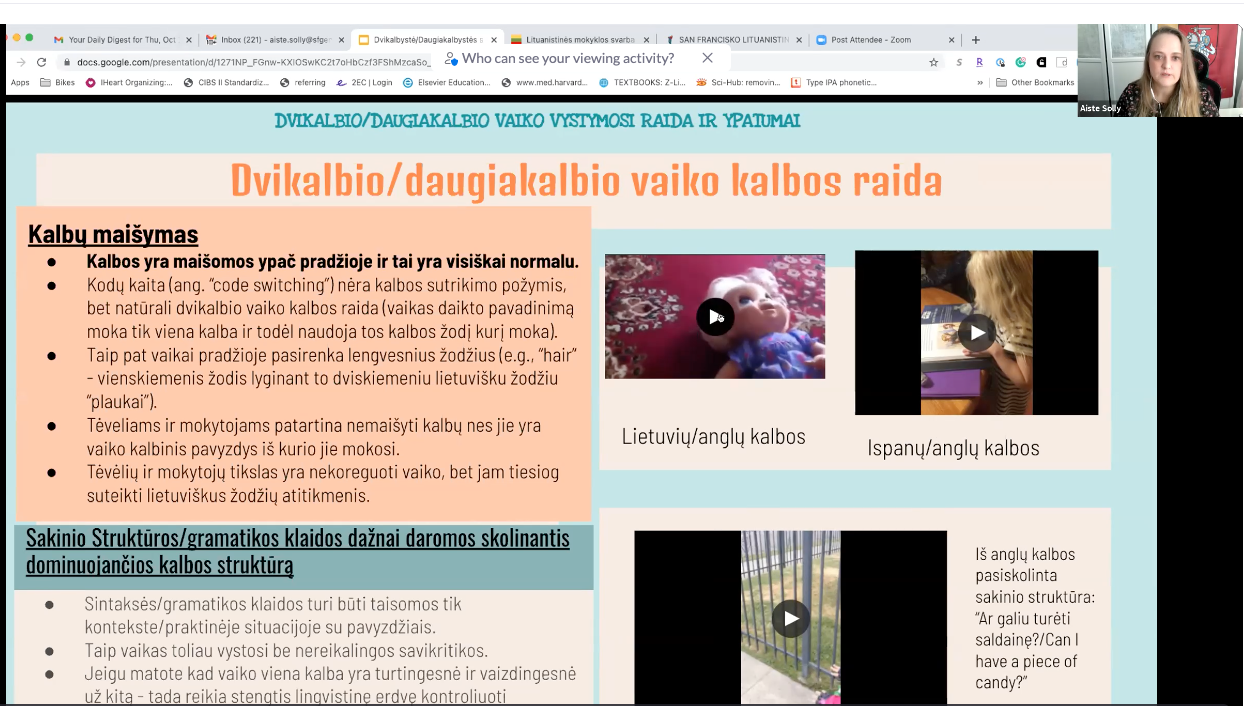This screenshot has width=1244, height=706.
Task: Open the Bikes bookmark folder
Action: [59, 82]
